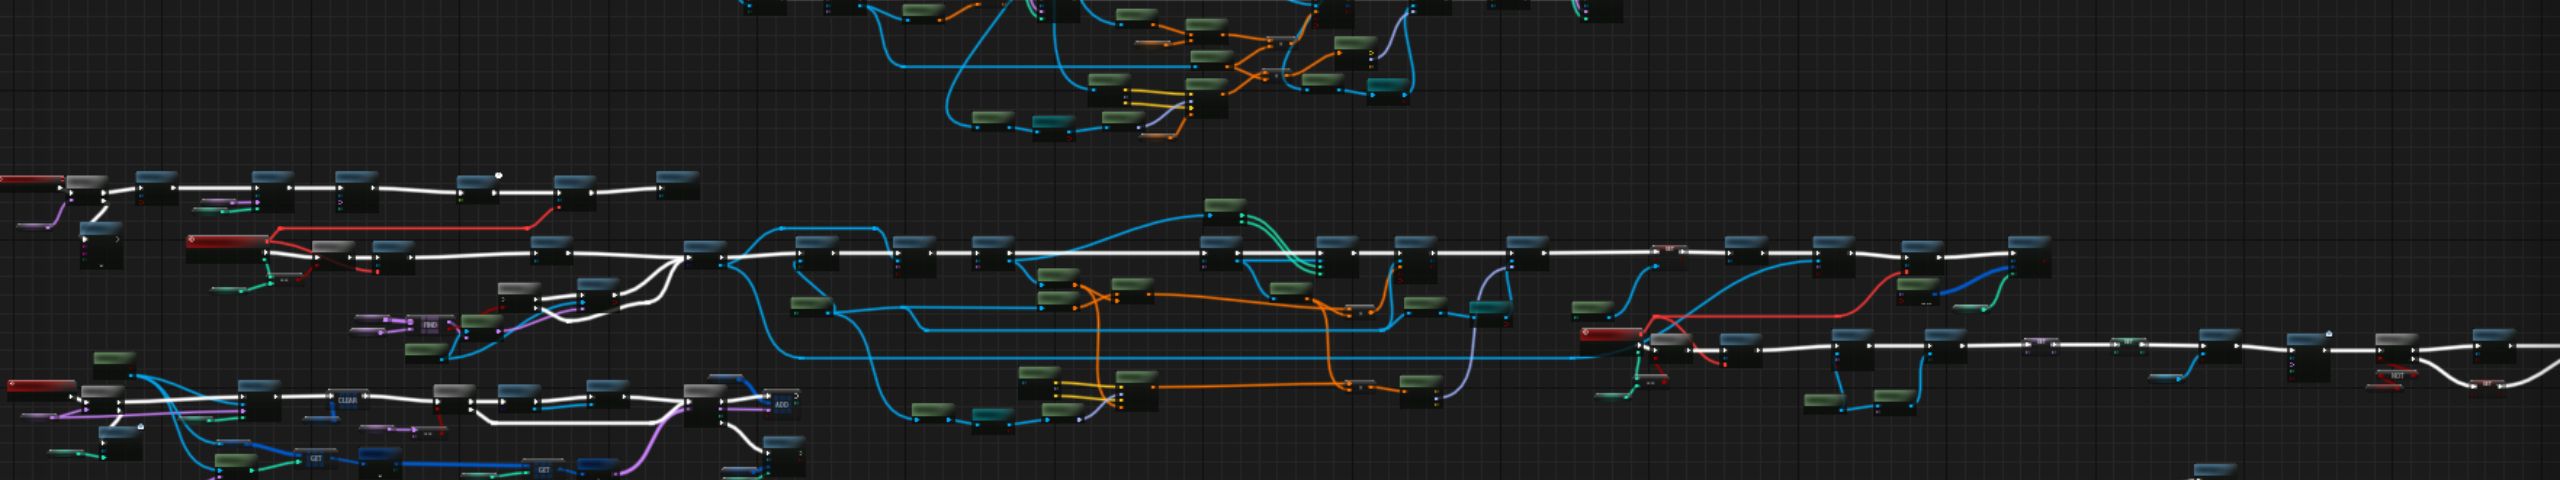Click the white comment bubble above the node
This screenshot has width=2560, height=480.
[x=498, y=176]
